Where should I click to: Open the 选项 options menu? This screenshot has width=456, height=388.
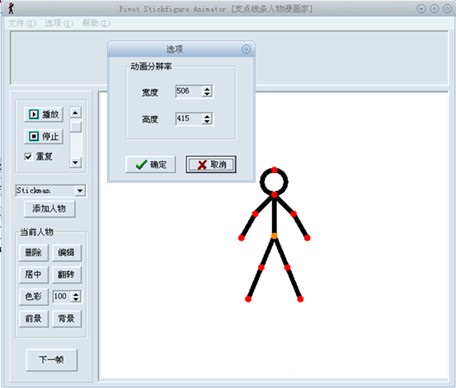click(x=59, y=23)
